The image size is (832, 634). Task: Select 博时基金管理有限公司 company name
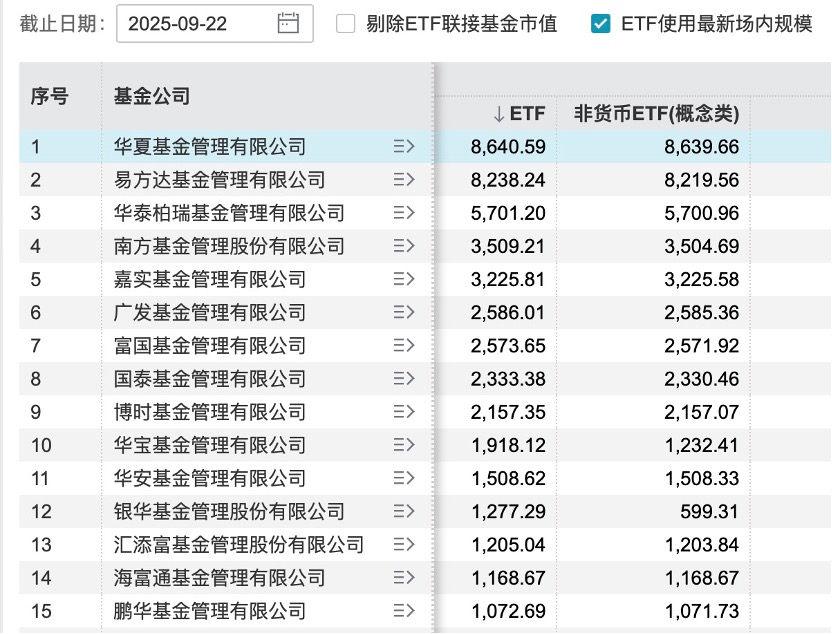[210, 412]
